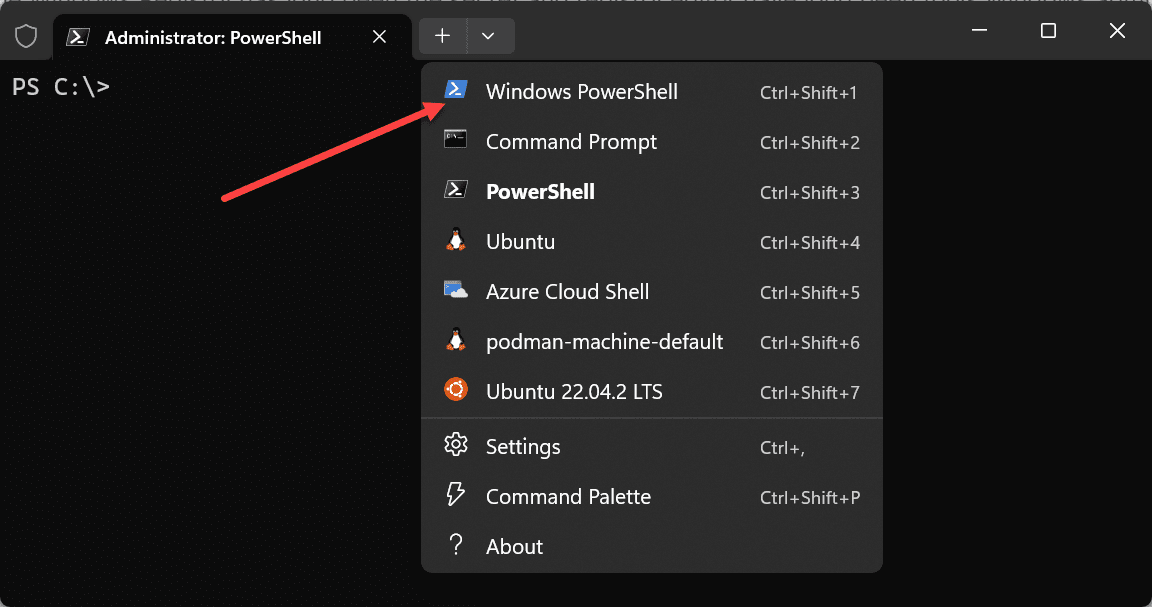Collapse the new tab dropdown chevron

[x=488, y=36]
